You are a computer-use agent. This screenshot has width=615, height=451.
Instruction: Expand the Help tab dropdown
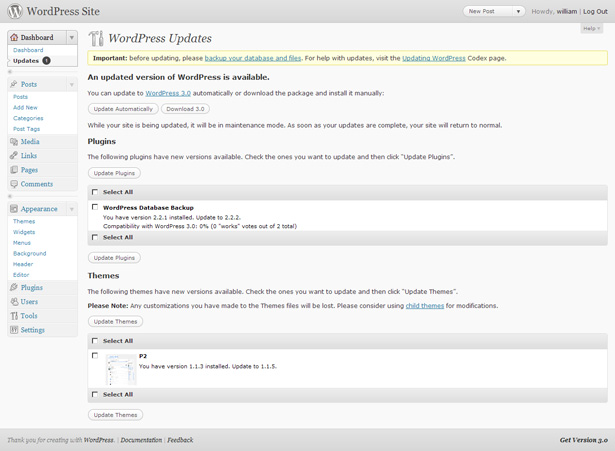pos(591,28)
